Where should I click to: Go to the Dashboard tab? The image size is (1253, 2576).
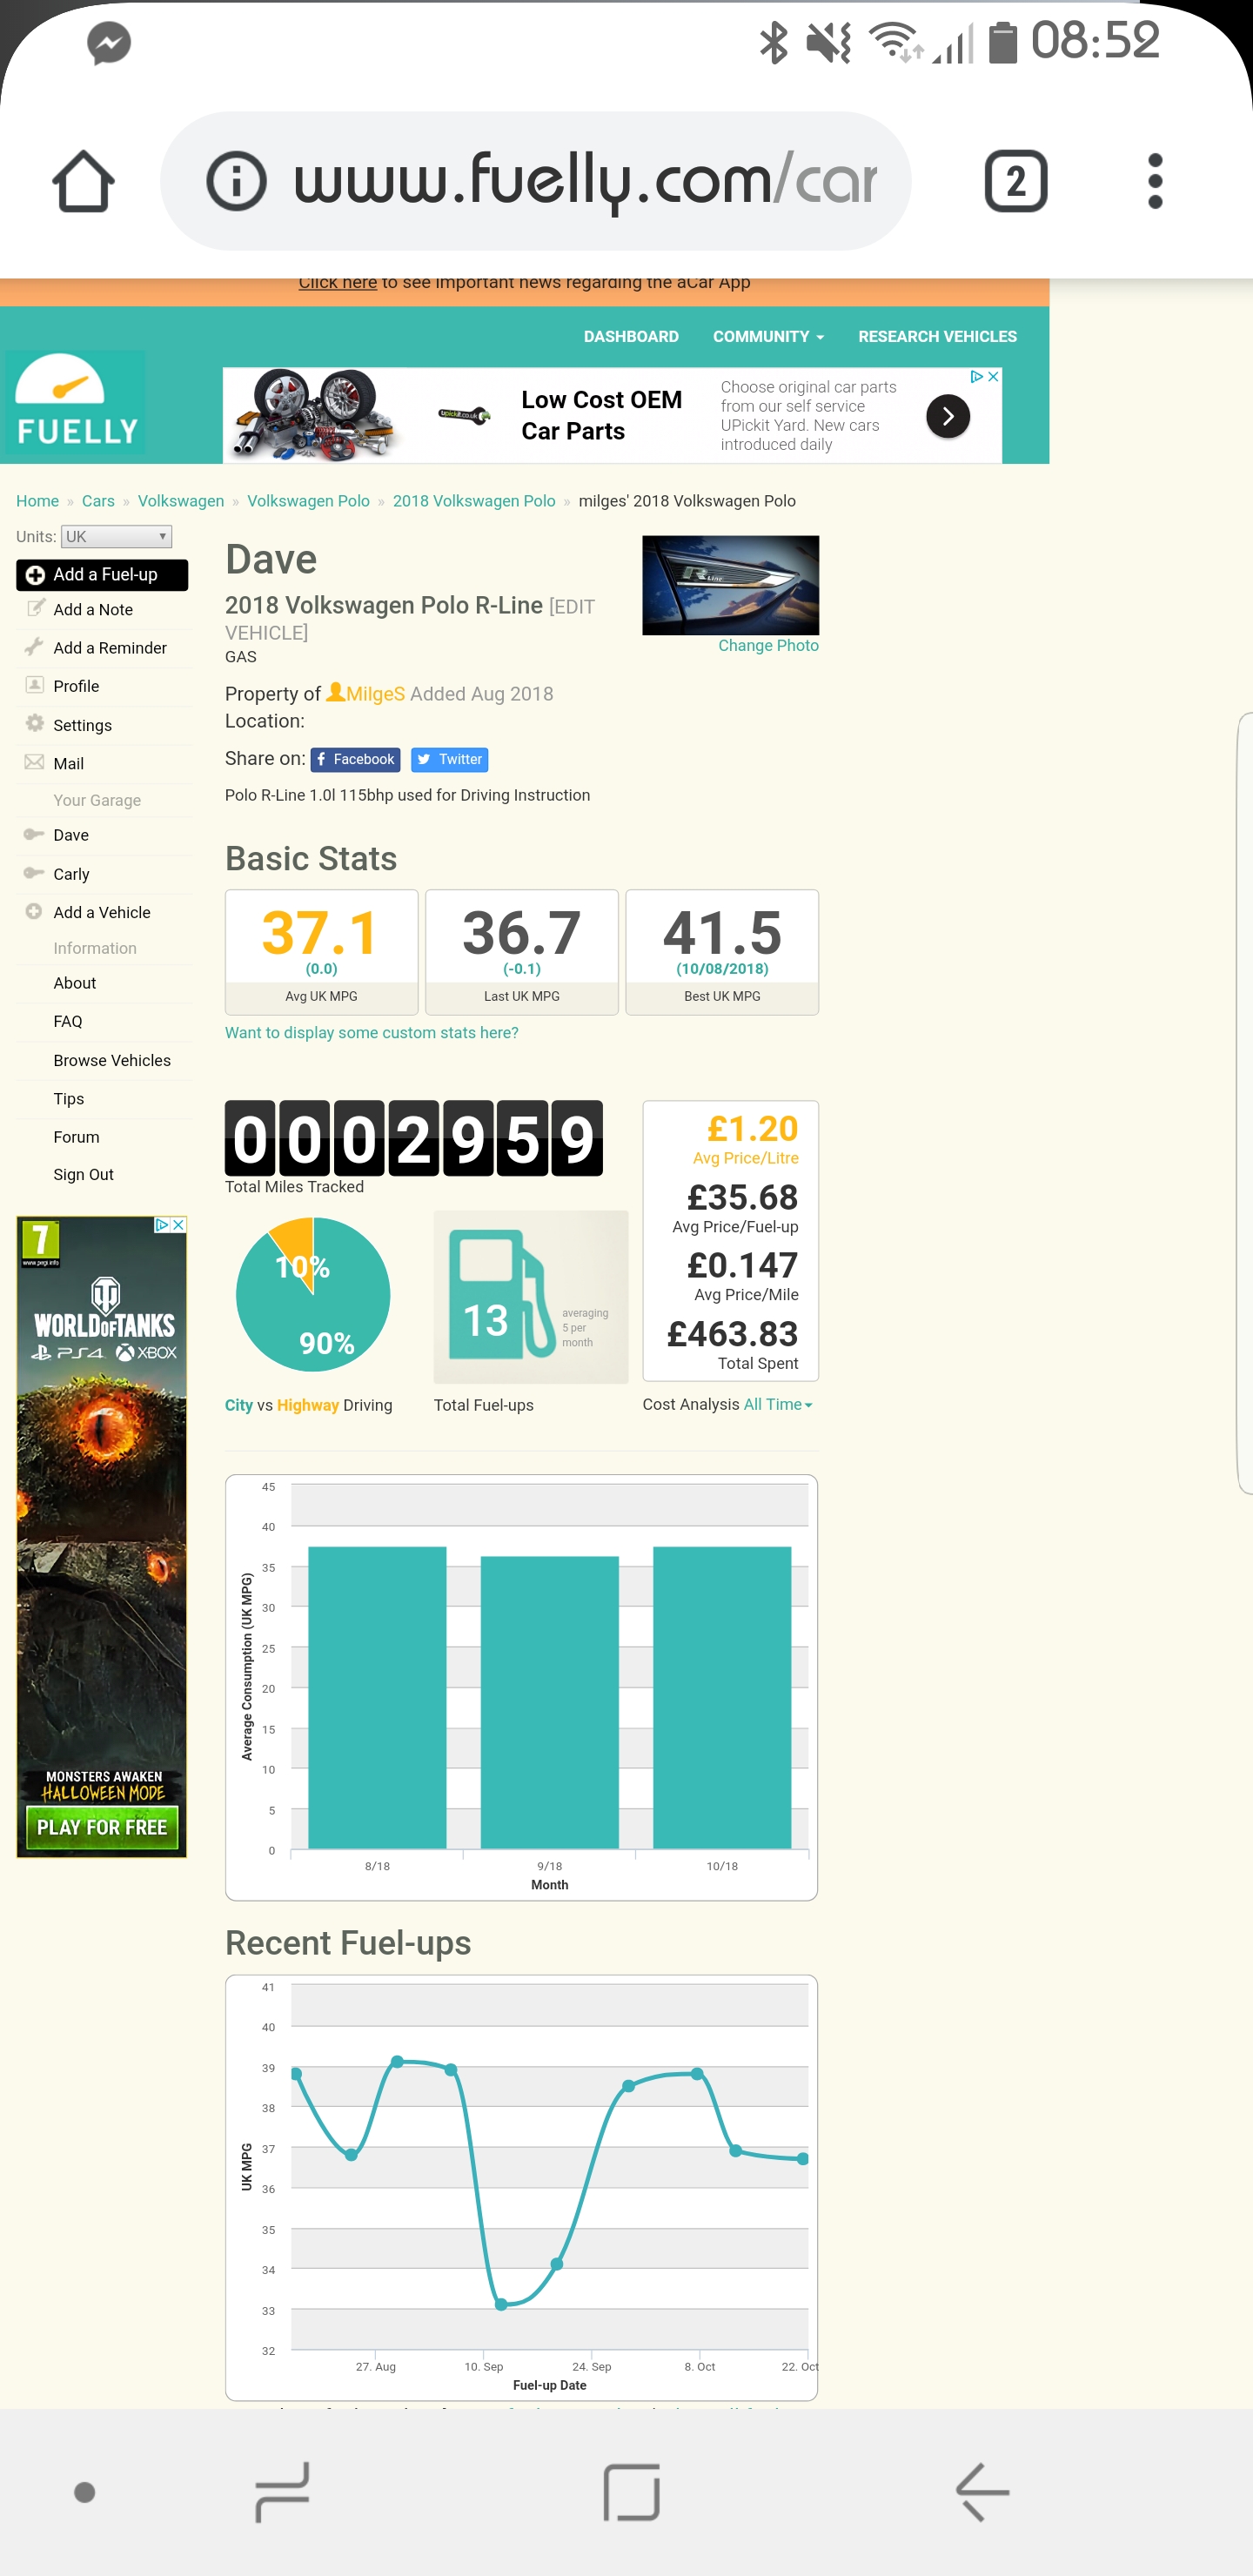coord(631,337)
